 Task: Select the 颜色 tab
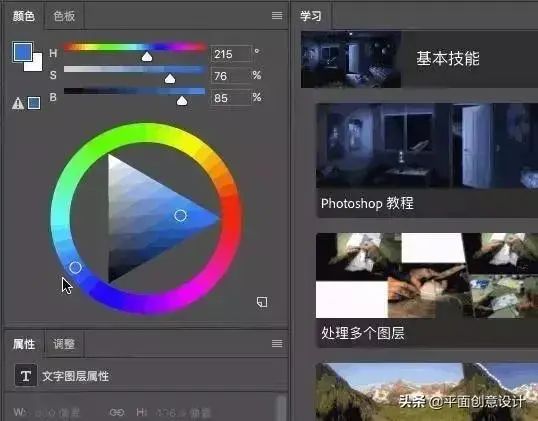click(x=24, y=16)
